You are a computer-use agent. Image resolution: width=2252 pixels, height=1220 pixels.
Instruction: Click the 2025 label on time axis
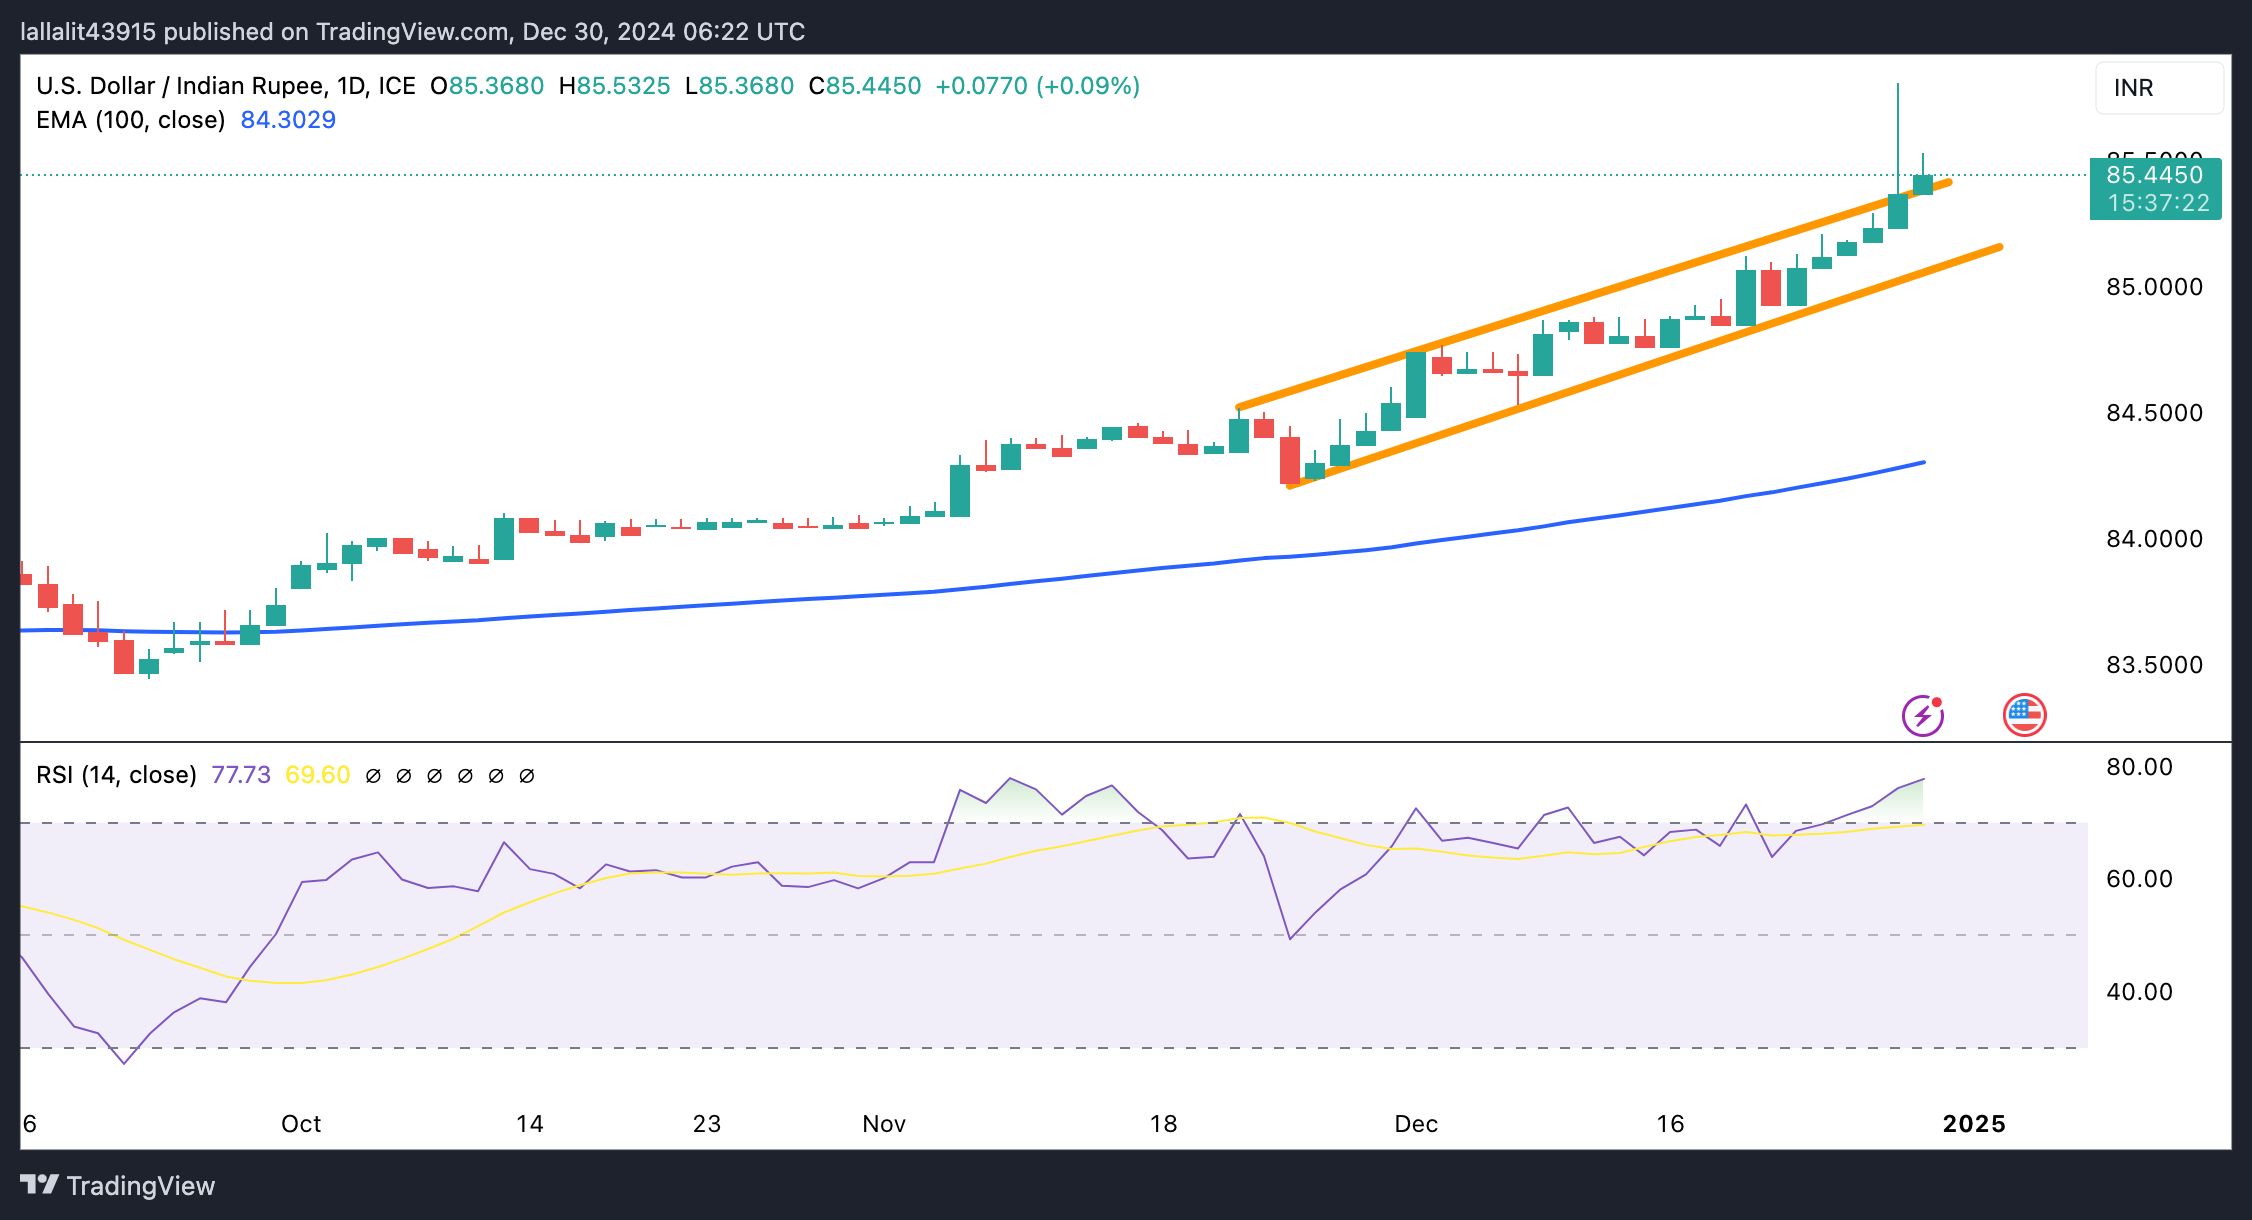pyautogui.click(x=1973, y=1124)
